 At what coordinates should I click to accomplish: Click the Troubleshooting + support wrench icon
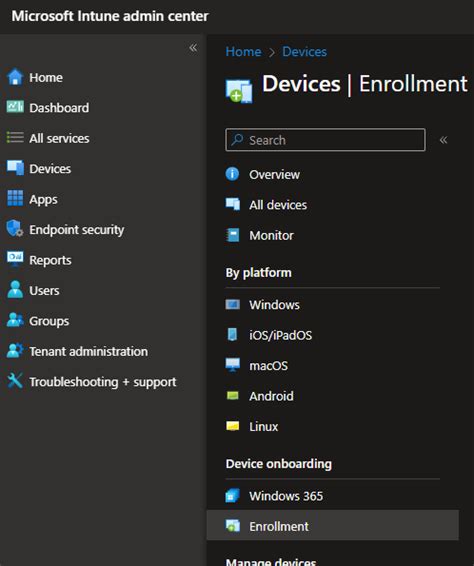point(15,380)
